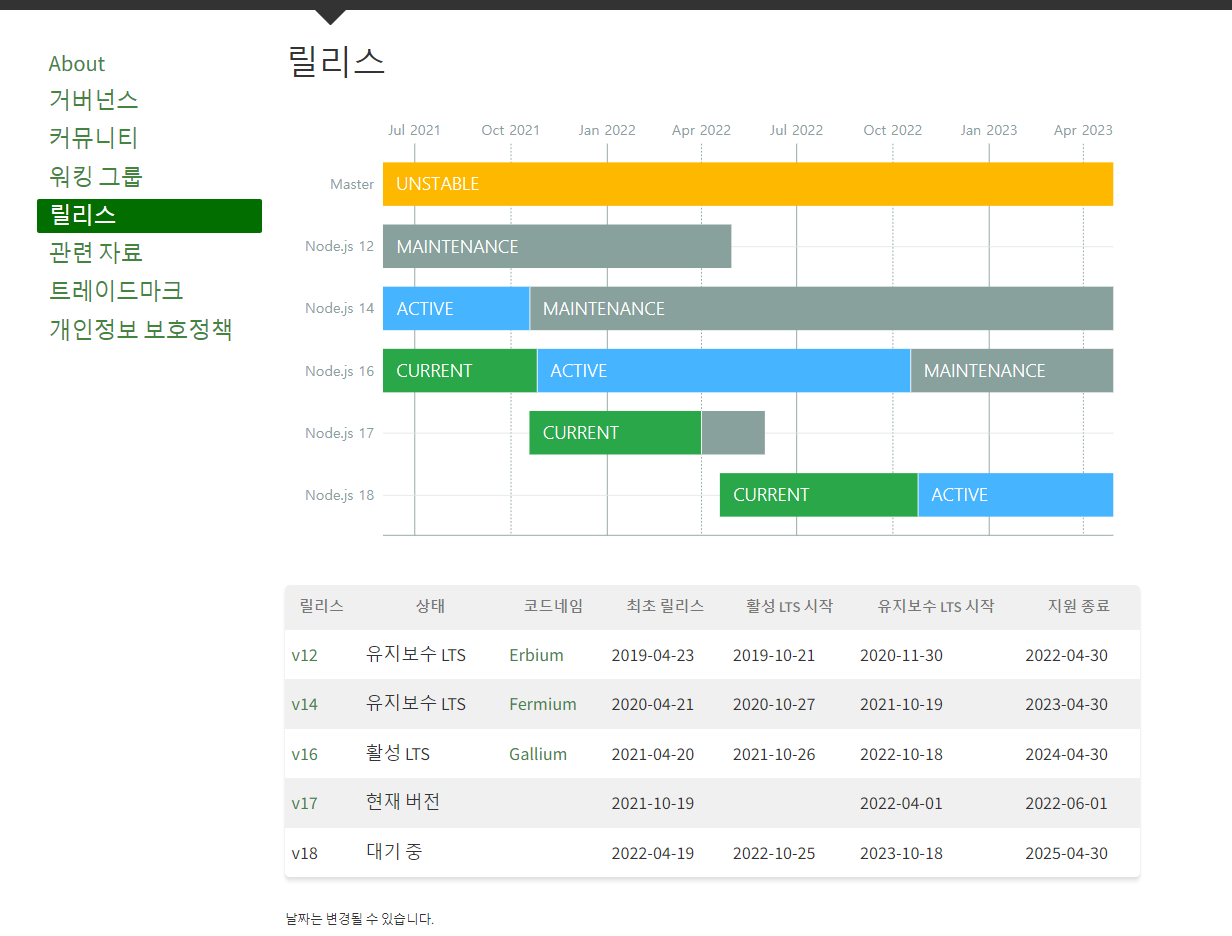
Task: Click the 코드네임 column header
Action: [x=553, y=606]
